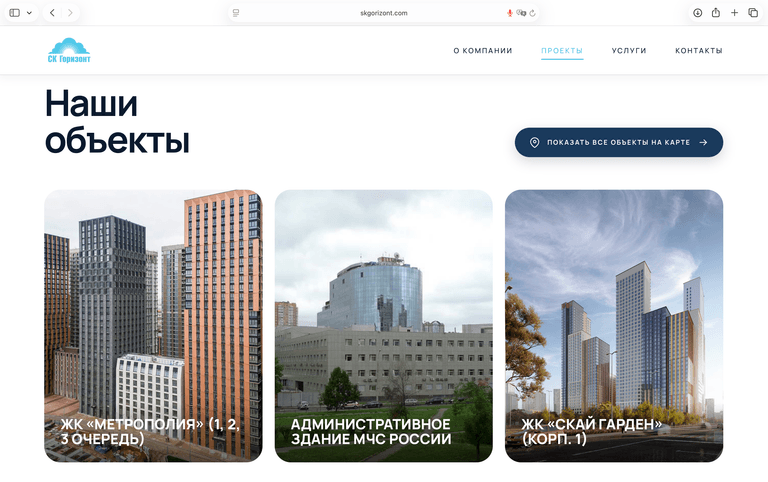This screenshot has height=482, width=768.
Task: Open the КОНТАКТЫ menu item
Action: click(698, 50)
